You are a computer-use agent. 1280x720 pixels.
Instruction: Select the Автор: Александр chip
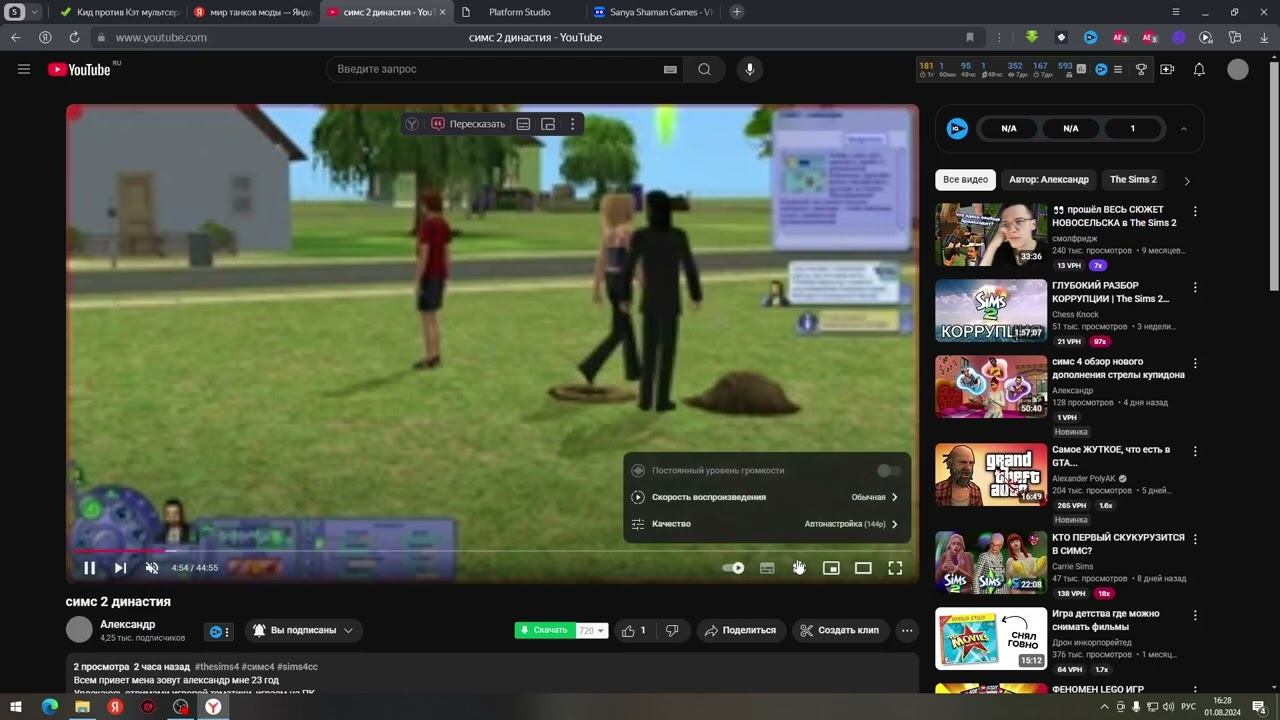click(1049, 180)
